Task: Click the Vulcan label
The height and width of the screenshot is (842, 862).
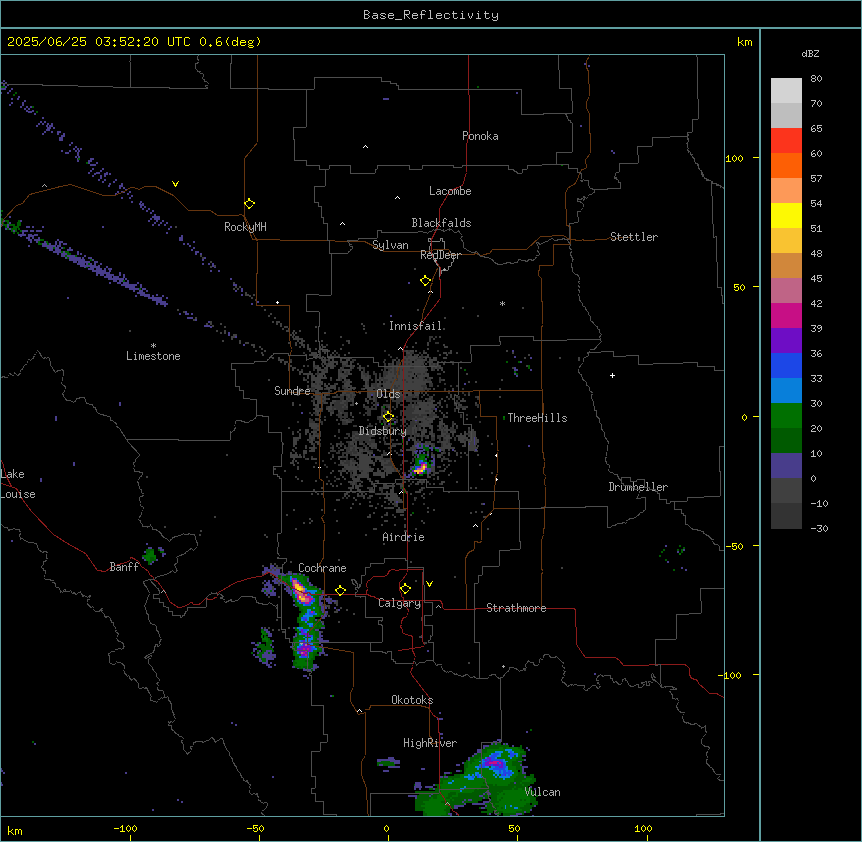Action: coord(543,792)
